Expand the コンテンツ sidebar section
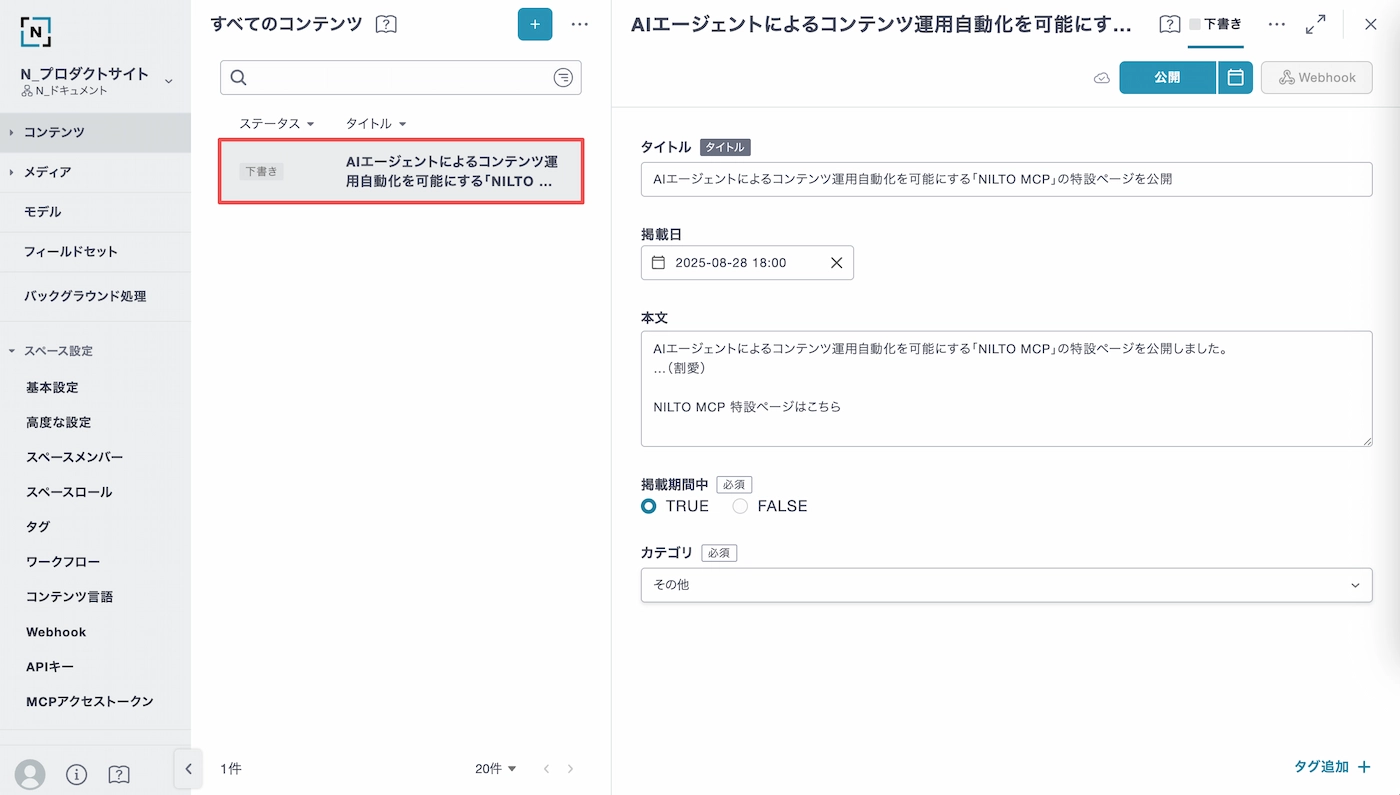This screenshot has width=1400, height=795. pos(12,132)
